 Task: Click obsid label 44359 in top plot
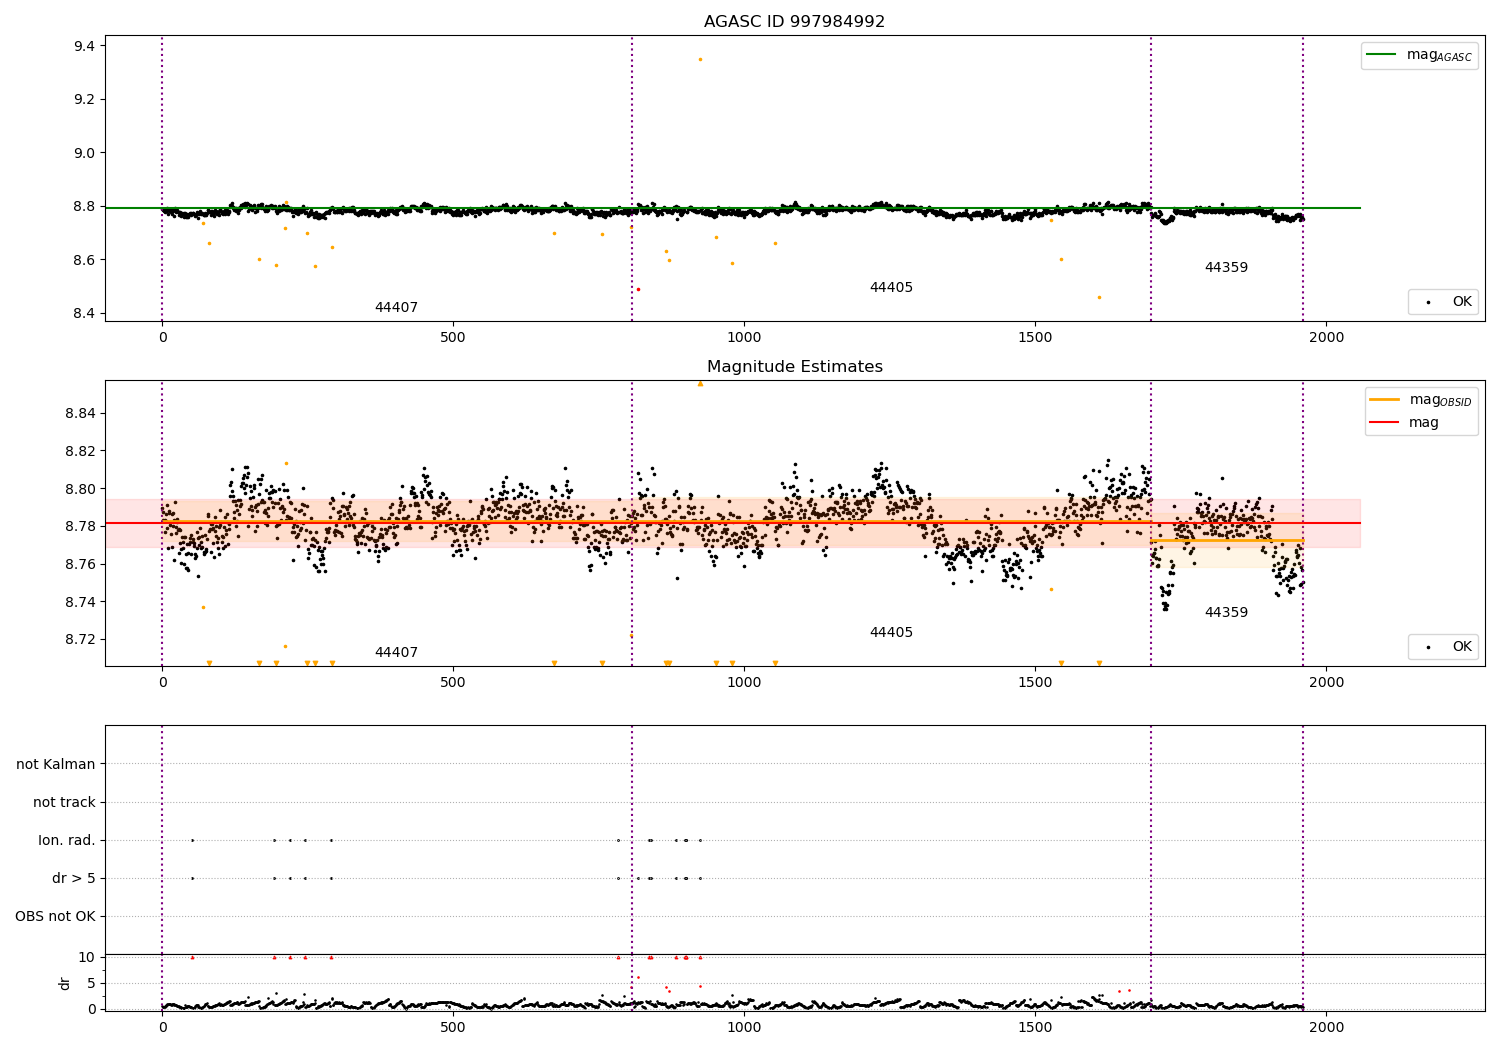(1226, 267)
